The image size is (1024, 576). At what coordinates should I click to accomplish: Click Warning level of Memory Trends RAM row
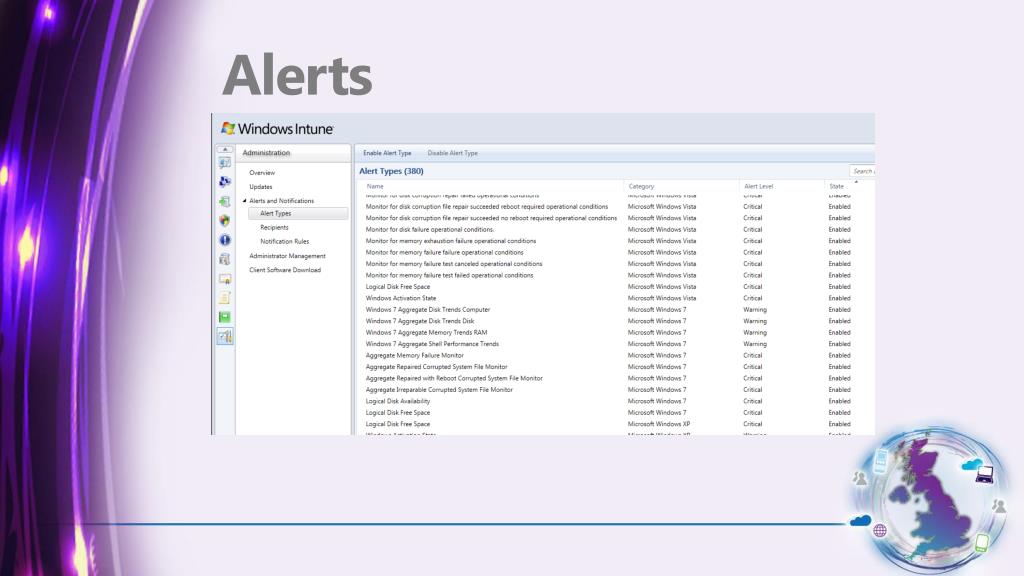tap(755, 332)
